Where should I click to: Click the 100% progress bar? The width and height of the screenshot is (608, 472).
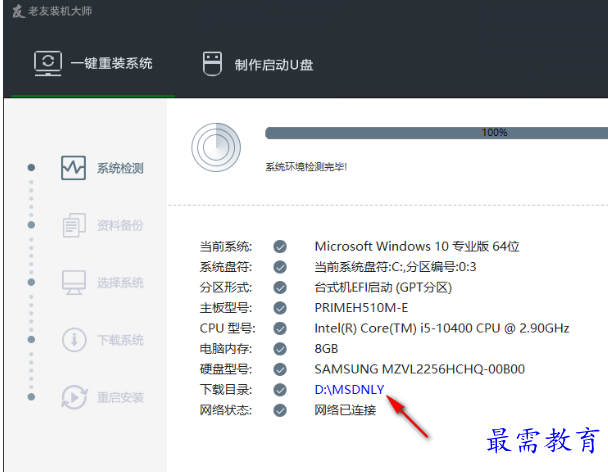pos(436,133)
